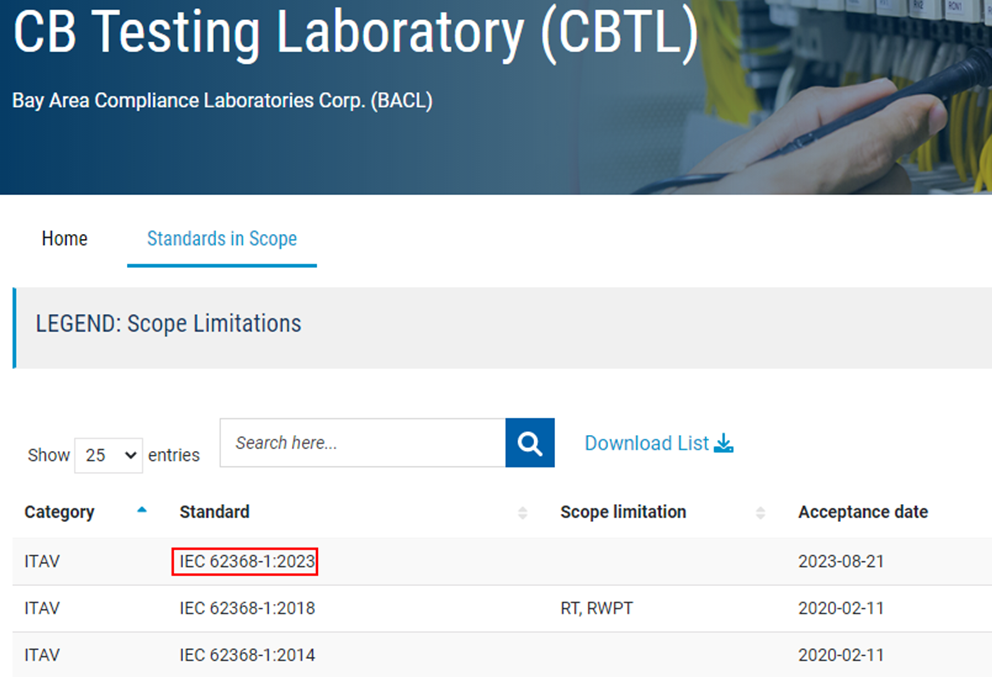Viewport: 992px width, 678px height.
Task: Click the CB Testing Laboratory (CBTL) heading
Action: pyautogui.click(x=354, y=35)
